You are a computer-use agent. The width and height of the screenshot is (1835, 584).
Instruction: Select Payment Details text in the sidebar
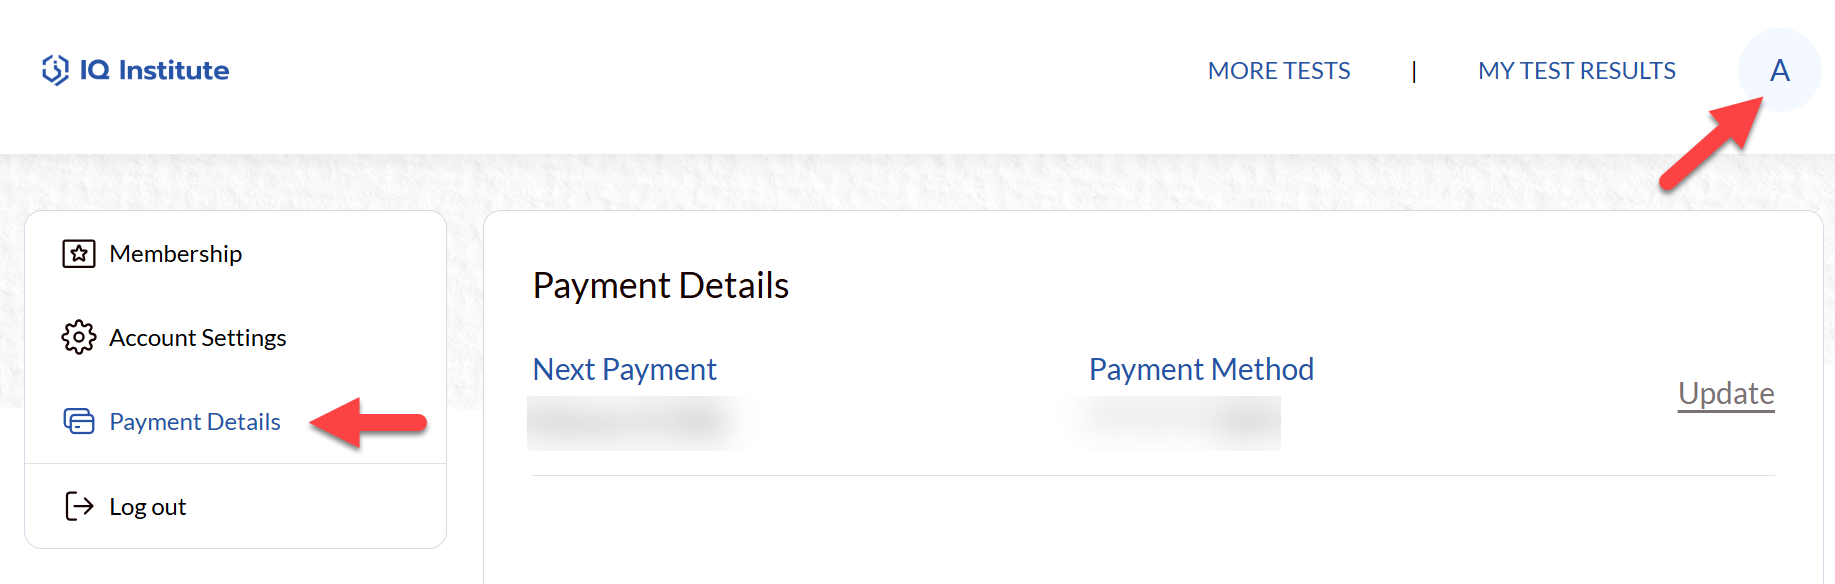click(x=194, y=422)
